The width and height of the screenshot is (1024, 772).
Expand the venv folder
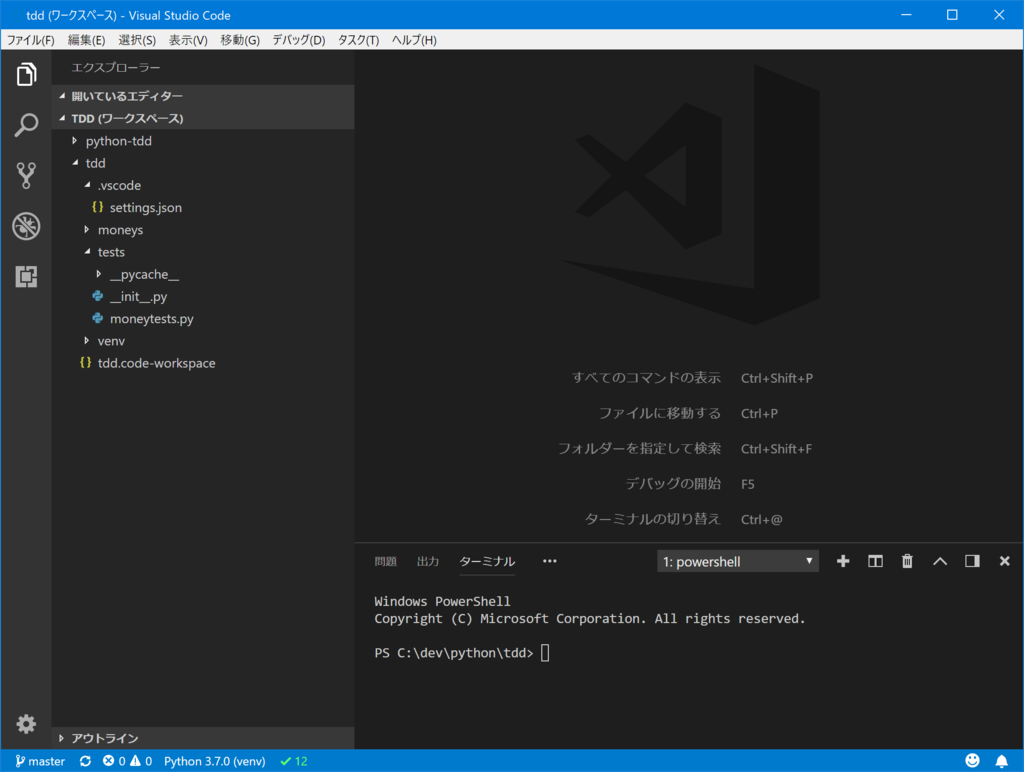[202, 341]
